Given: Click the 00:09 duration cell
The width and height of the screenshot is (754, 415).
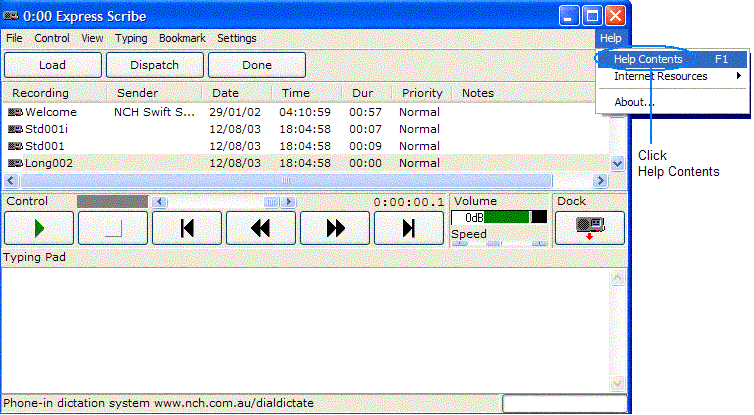Looking at the screenshot, I should [365, 146].
